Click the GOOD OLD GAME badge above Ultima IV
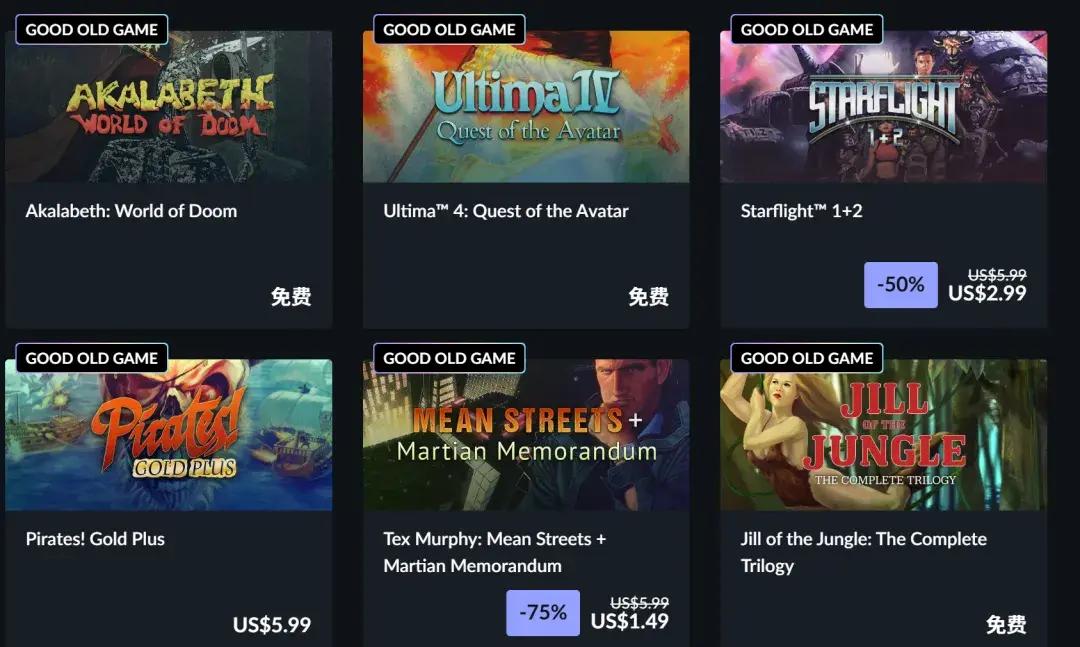Screen dimensions: 1080x647 tap(449, 30)
